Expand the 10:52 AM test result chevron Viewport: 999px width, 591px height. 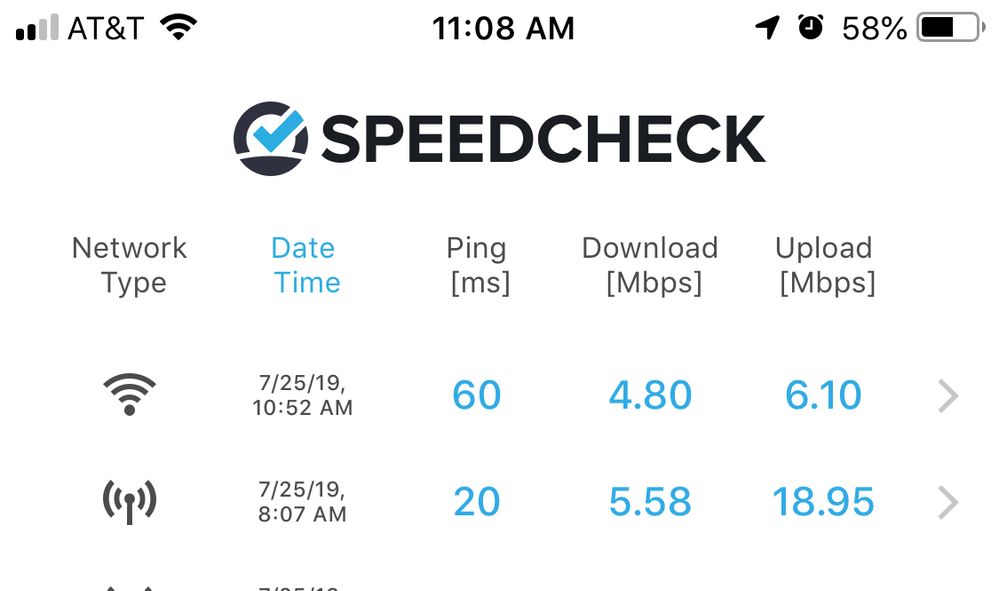[x=949, y=396]
